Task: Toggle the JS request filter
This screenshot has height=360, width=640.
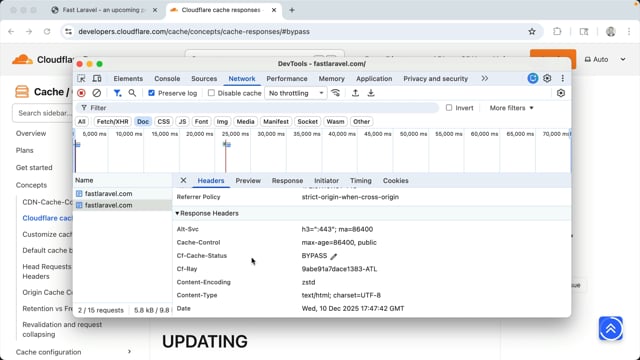Action: point(182,122)
